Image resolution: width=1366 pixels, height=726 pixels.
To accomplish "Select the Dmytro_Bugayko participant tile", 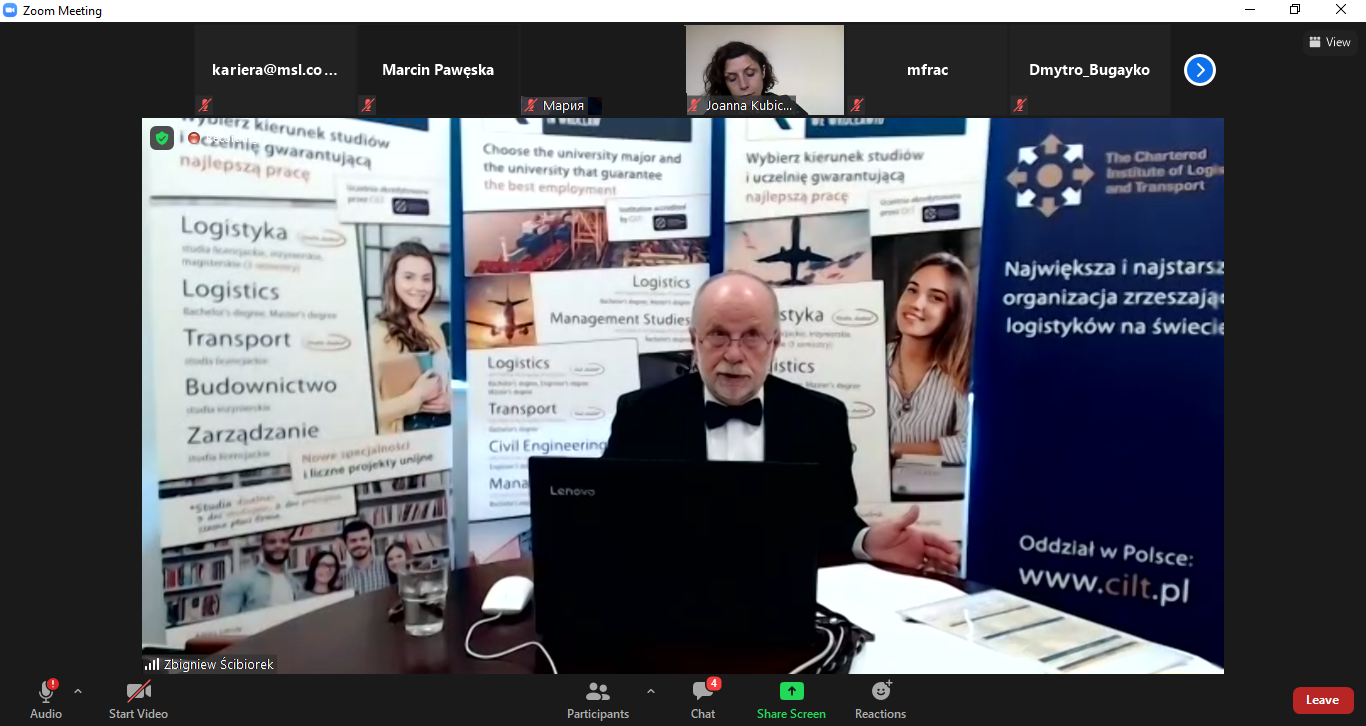I will (x=1089, y=70).
